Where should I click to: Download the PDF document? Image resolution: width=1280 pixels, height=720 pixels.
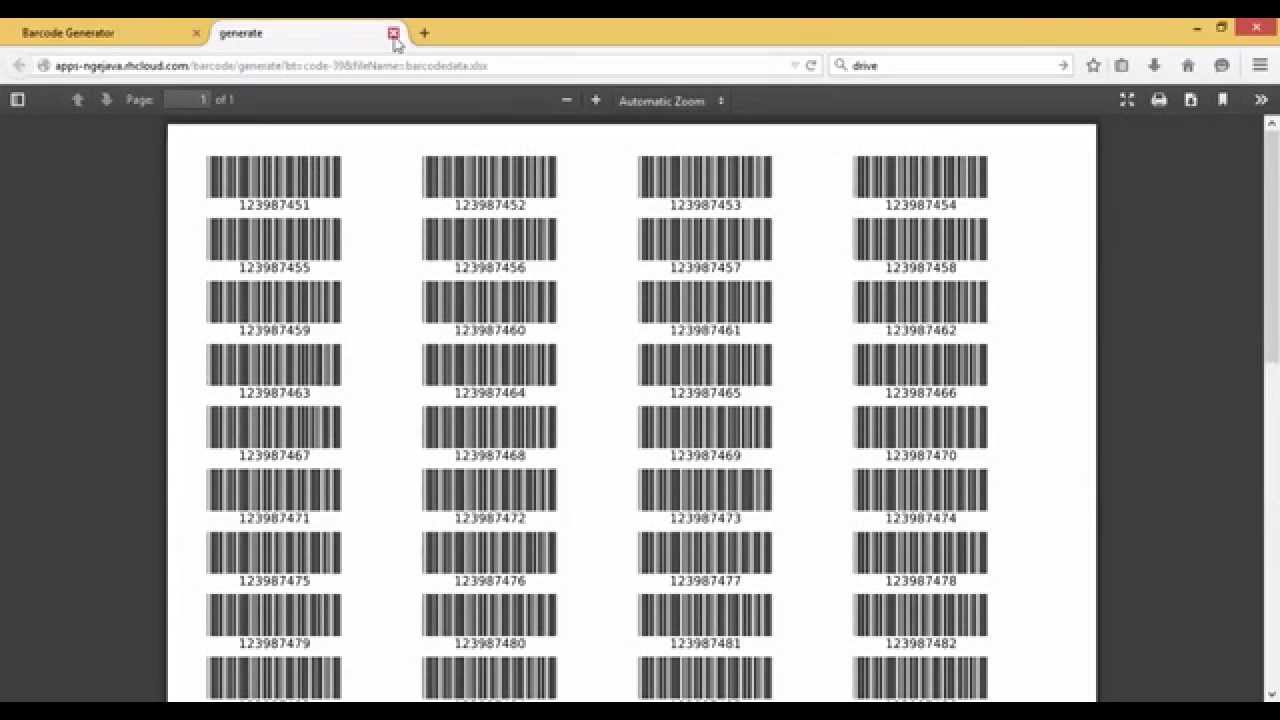(x=1191, y=100)
